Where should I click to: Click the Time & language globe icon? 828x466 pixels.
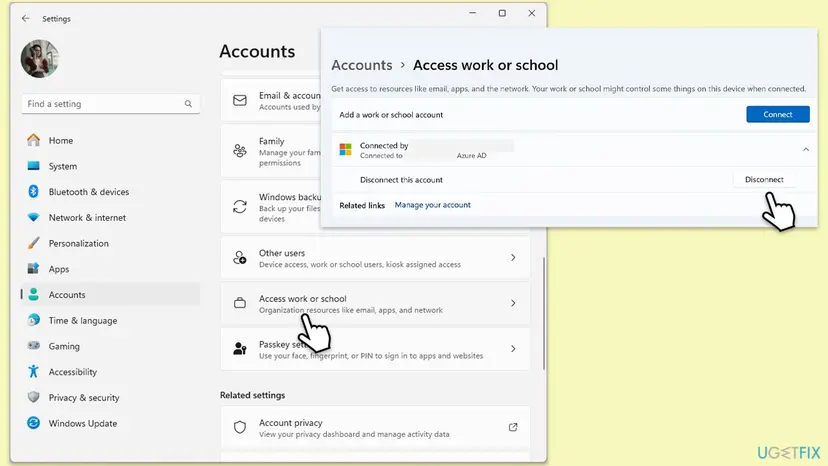click(x=34, y=320)
